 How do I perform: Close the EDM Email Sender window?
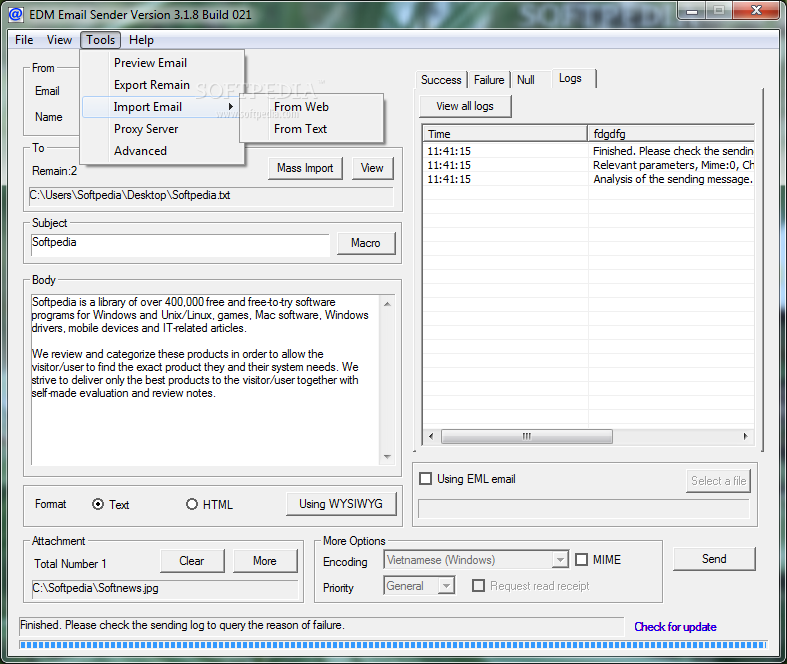(x=756, y=11)
